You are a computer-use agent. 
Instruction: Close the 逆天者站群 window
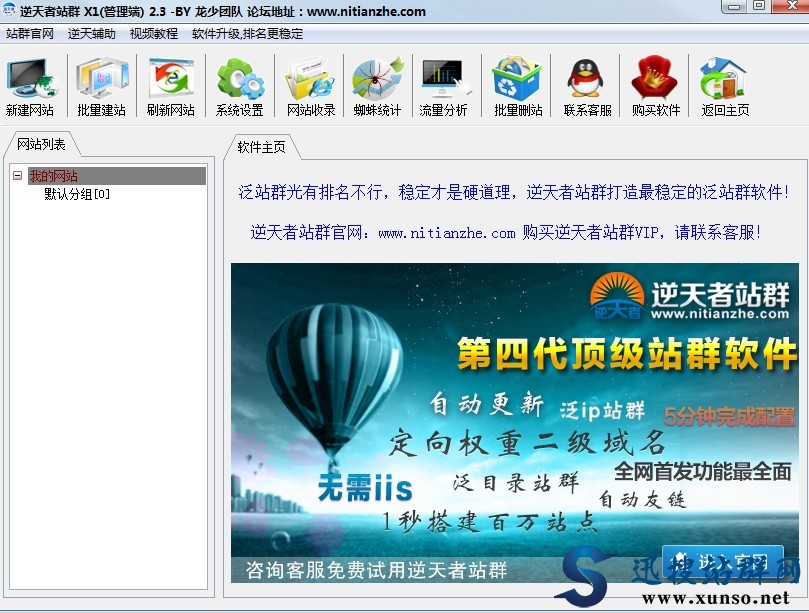click(791, 6)
